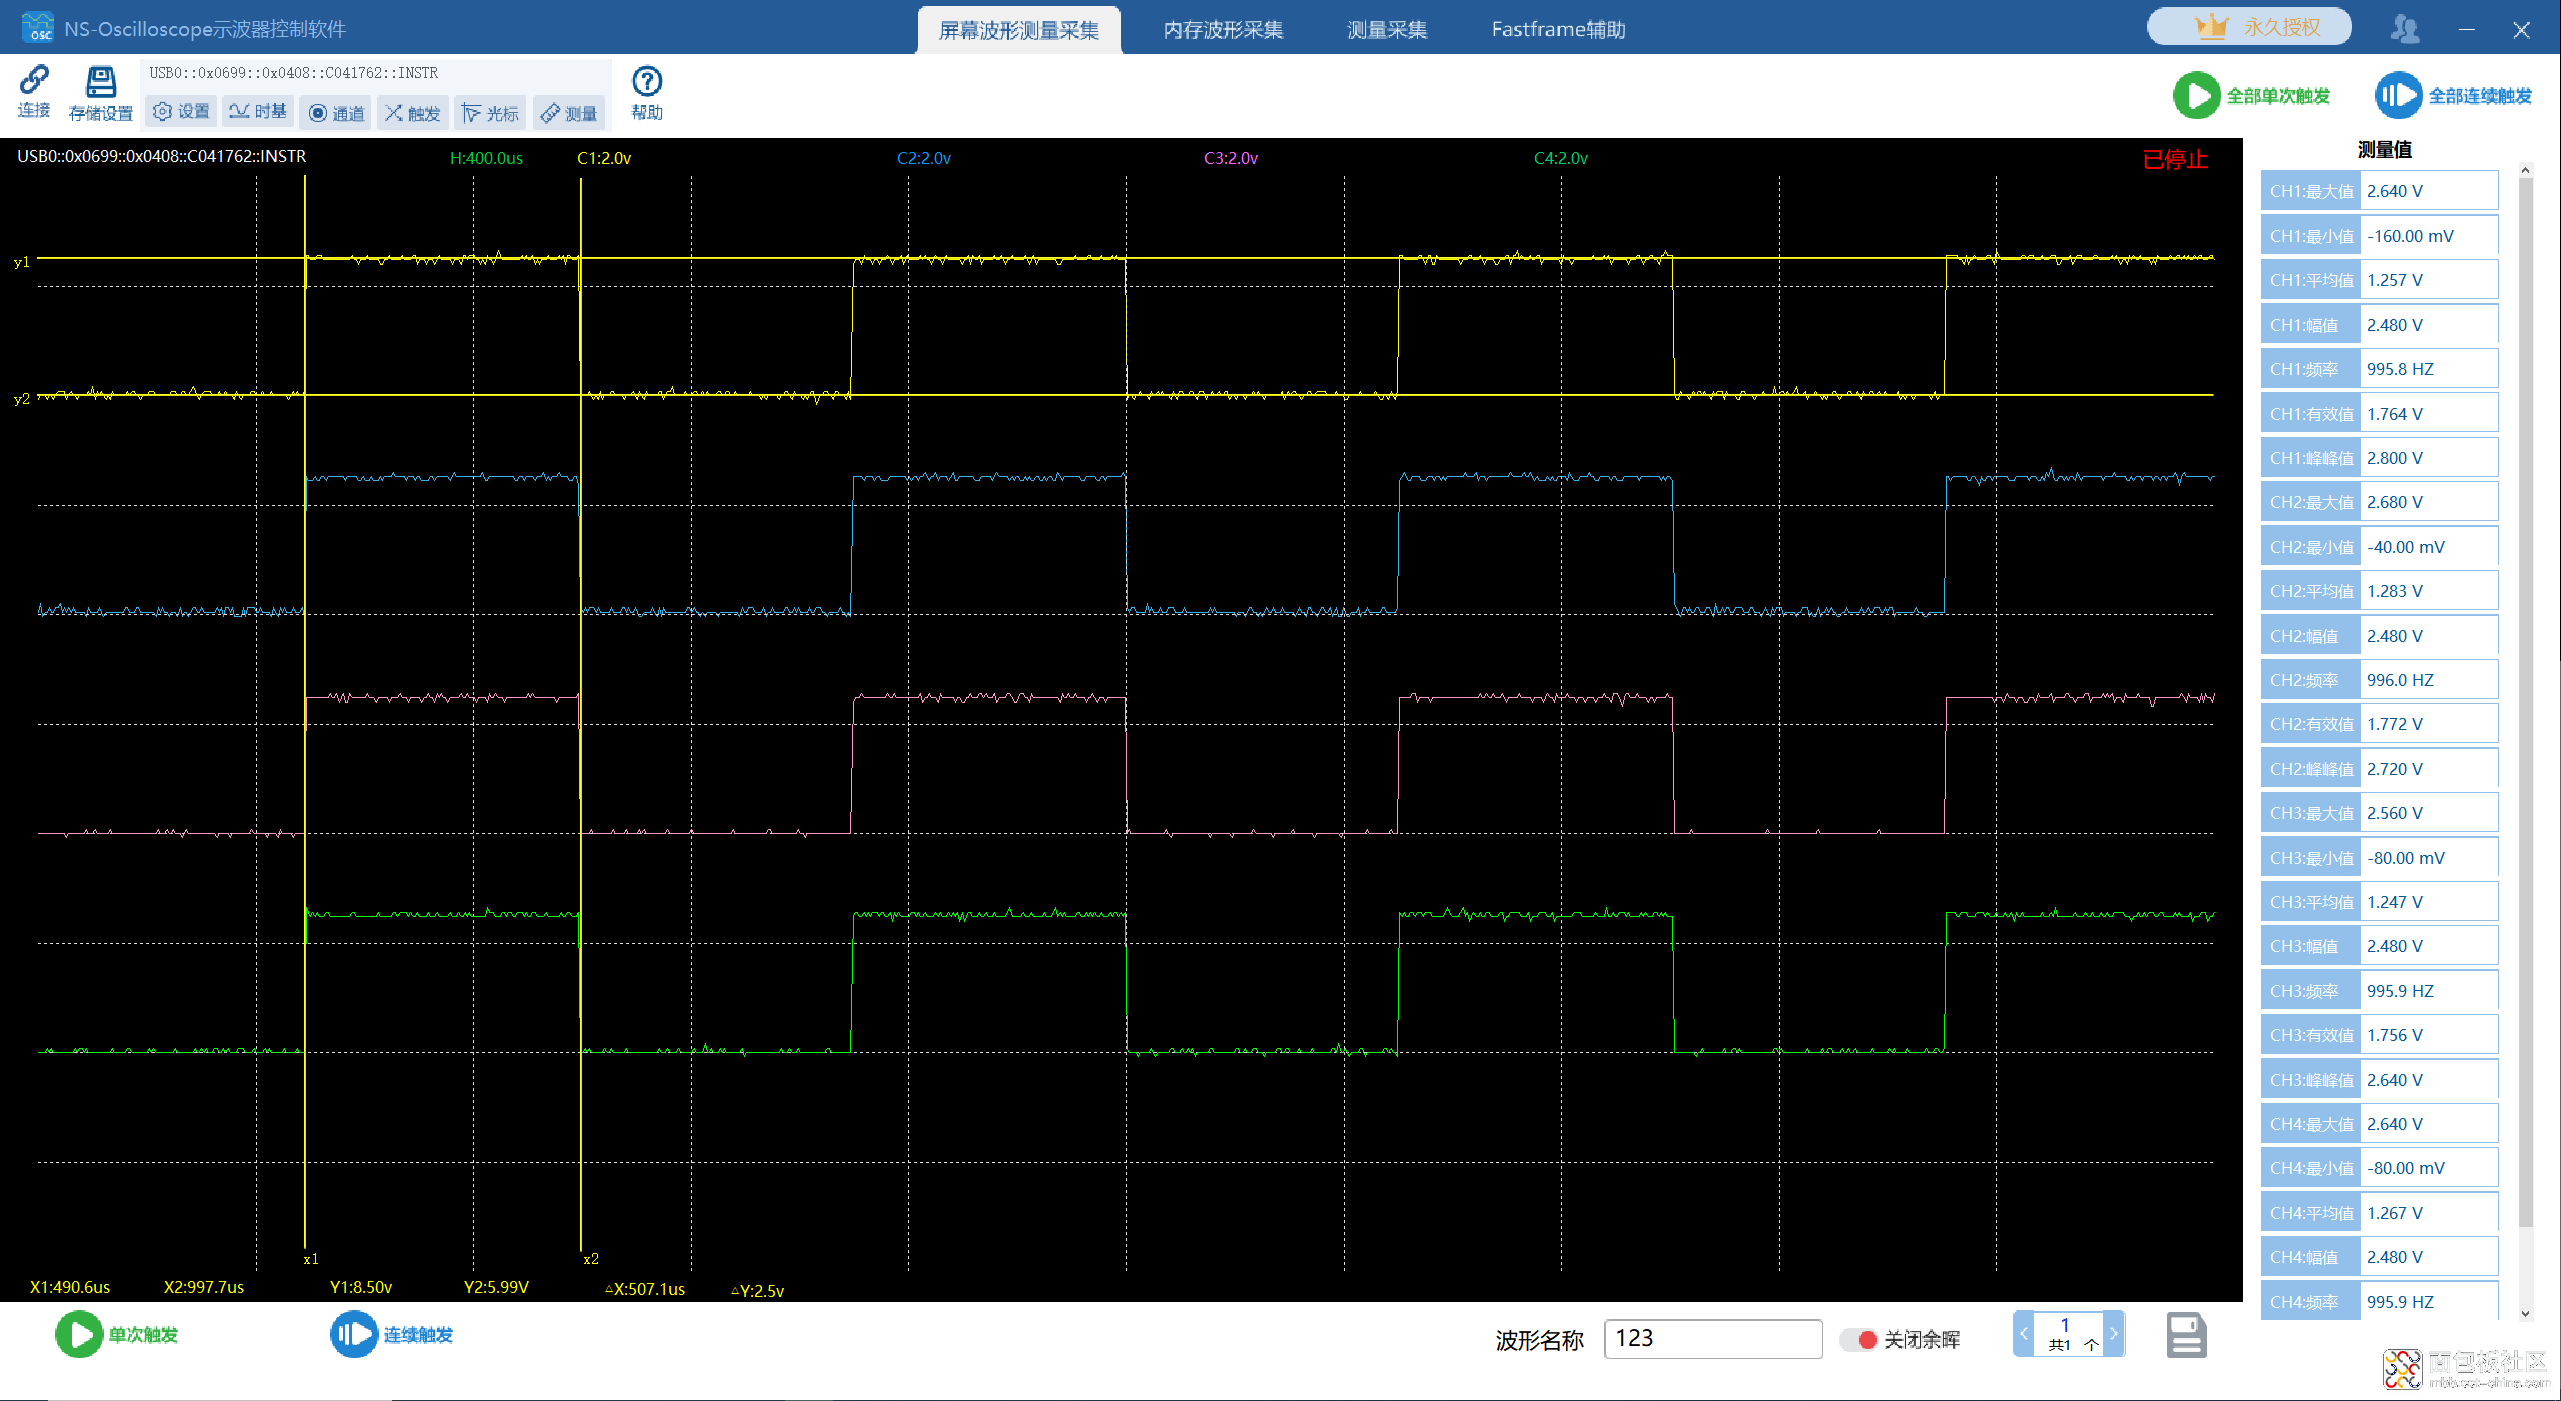Select the CH3:有效值 1.756 V row
The width and height of the screenshot is (2561, 1401).
[x=2379, y=1035]
